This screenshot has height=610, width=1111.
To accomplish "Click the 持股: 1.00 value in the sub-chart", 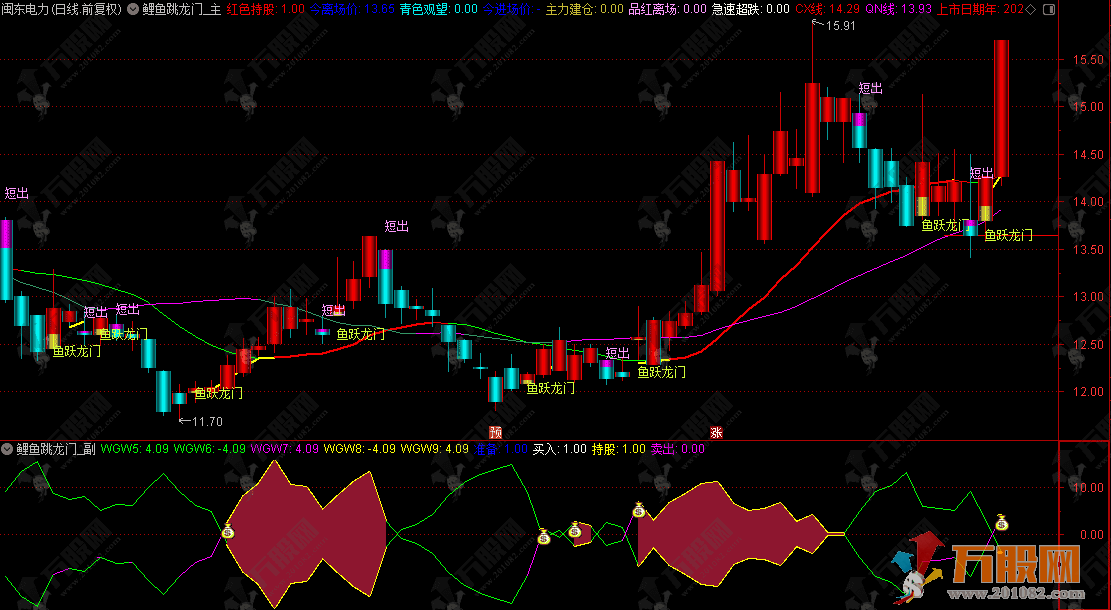I will tap(619, 448).
